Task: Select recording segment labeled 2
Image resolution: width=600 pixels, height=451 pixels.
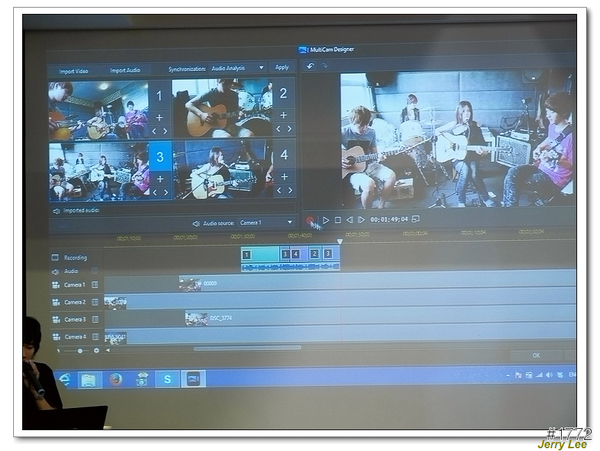Action: 315,254
